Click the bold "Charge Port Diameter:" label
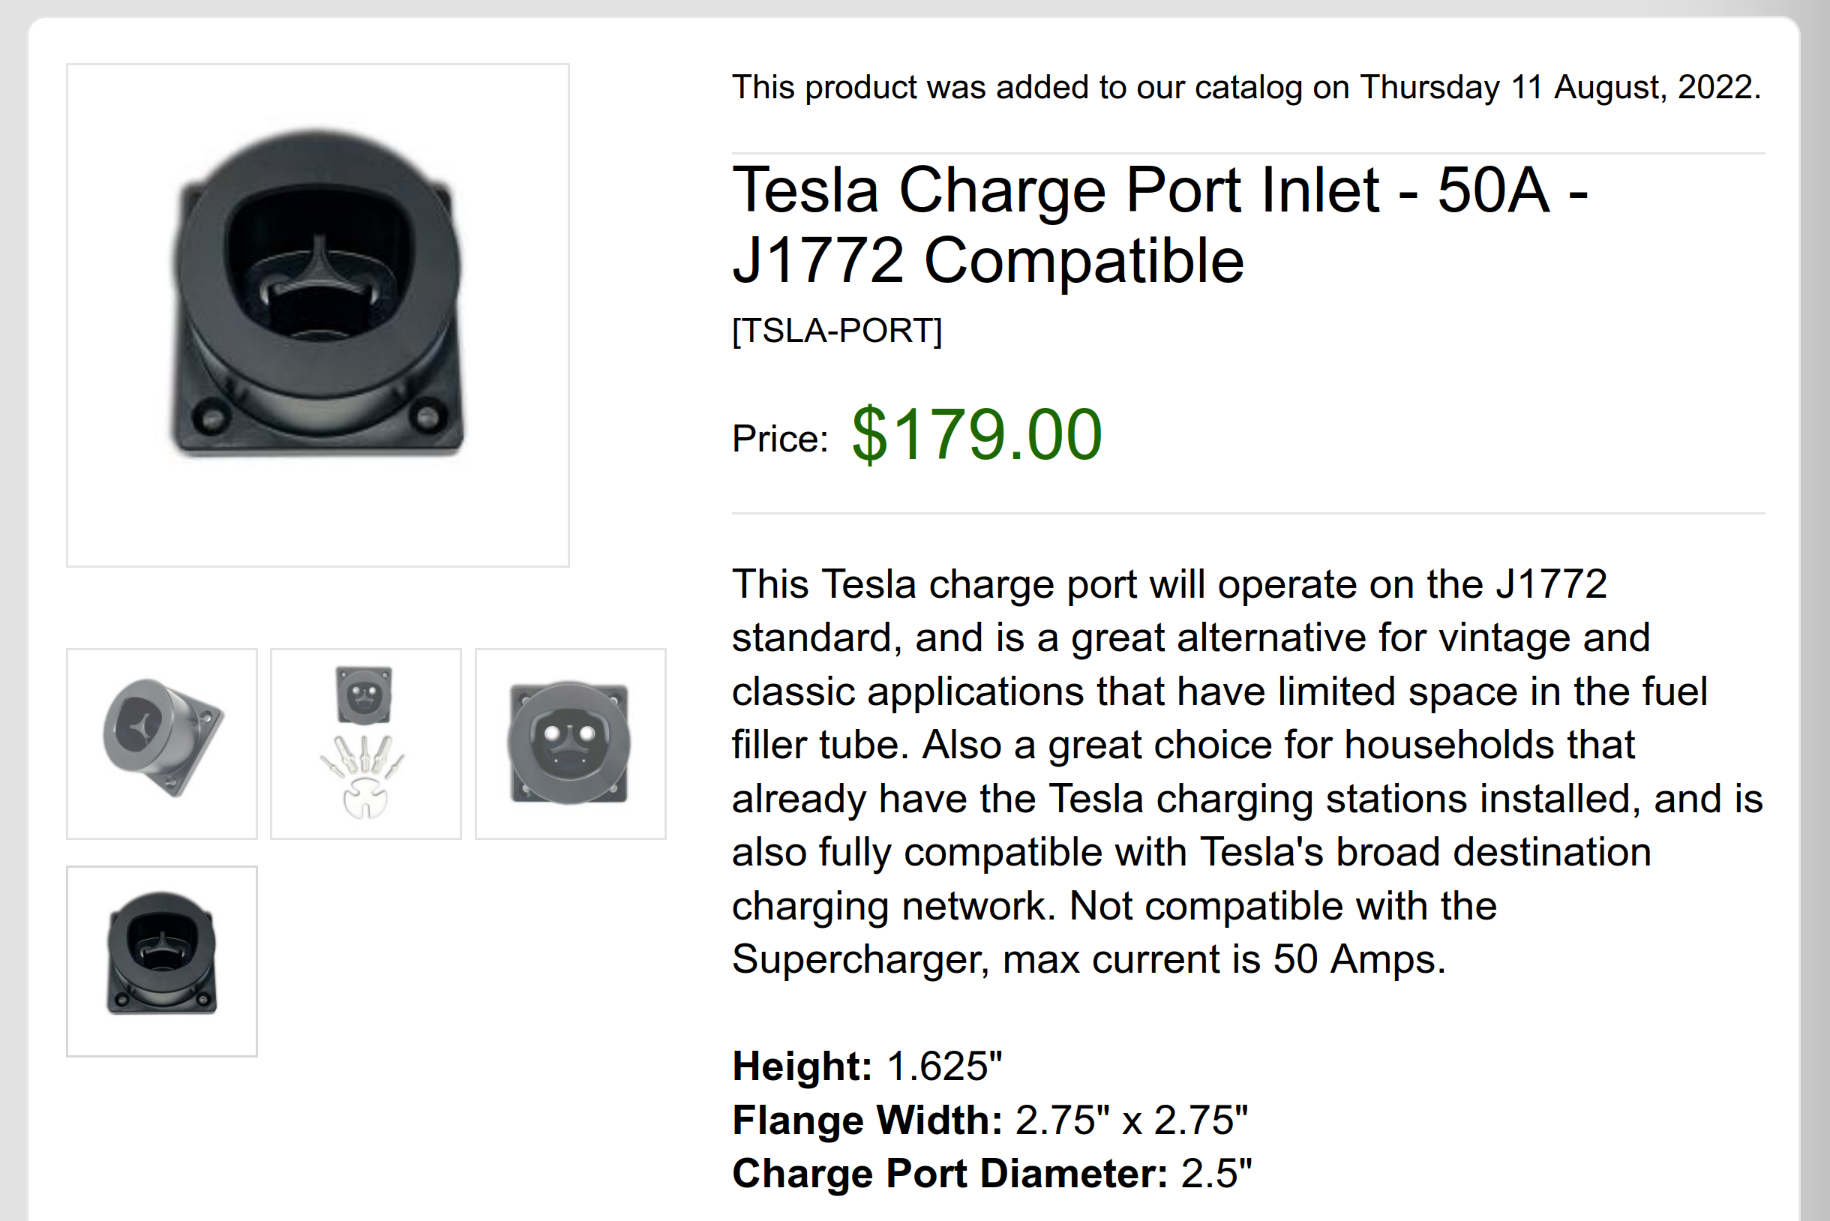This screenshot has height=1221, width=1830. [x=949, y=1173]
